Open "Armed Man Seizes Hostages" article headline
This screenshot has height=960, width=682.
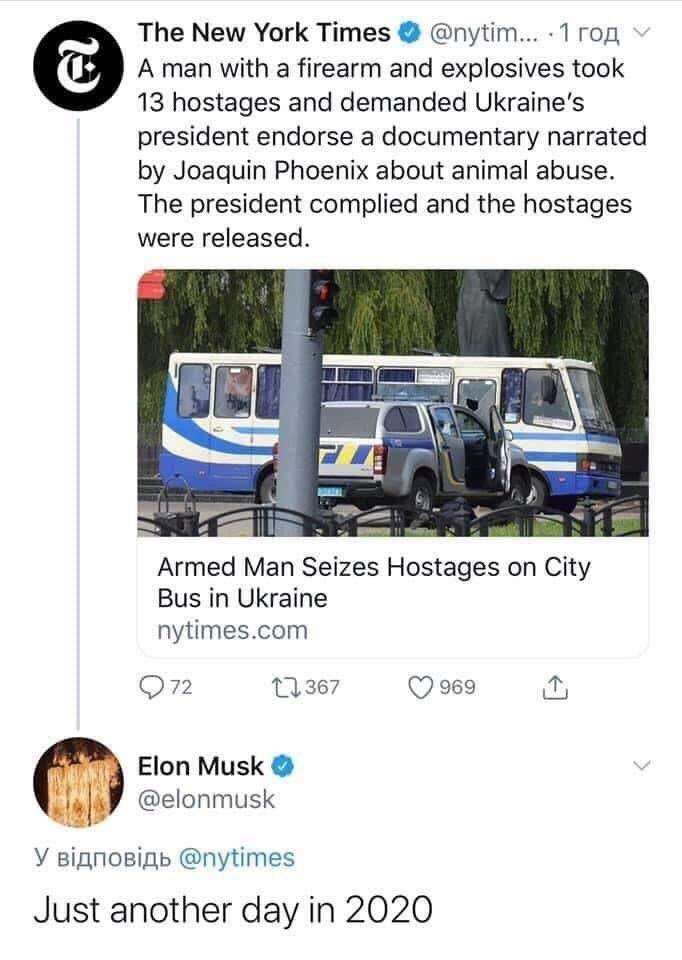click(x=373, y=583)
